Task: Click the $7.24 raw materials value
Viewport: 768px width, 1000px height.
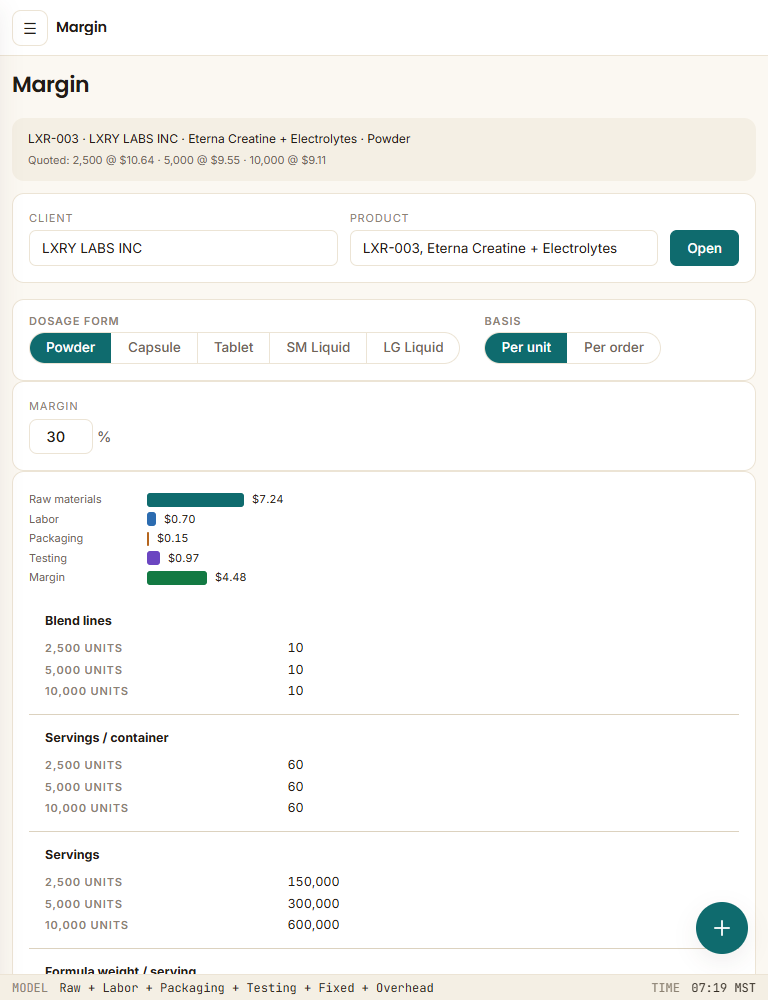Action: point(267,499)
